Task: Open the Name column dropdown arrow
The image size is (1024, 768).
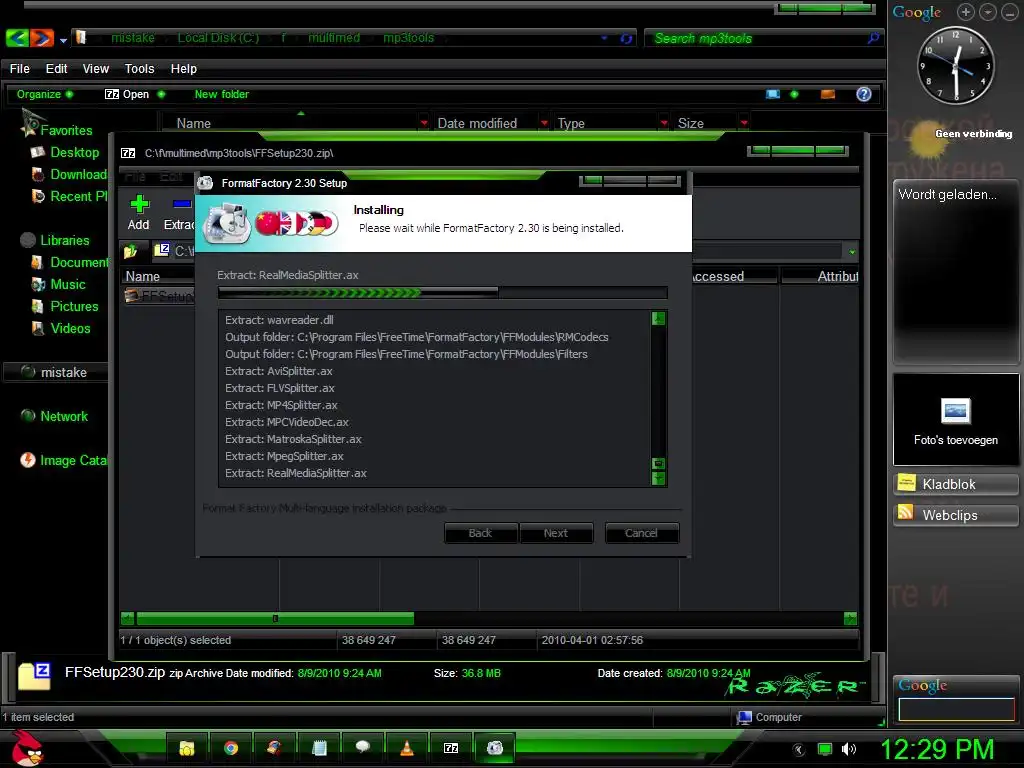Action: click(424, 123)
